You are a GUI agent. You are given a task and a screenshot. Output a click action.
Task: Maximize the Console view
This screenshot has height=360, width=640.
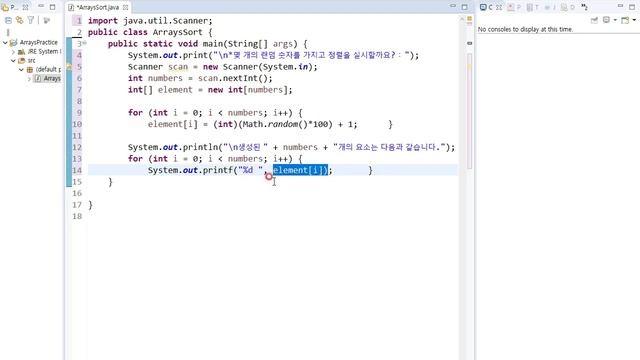[632, 7]
